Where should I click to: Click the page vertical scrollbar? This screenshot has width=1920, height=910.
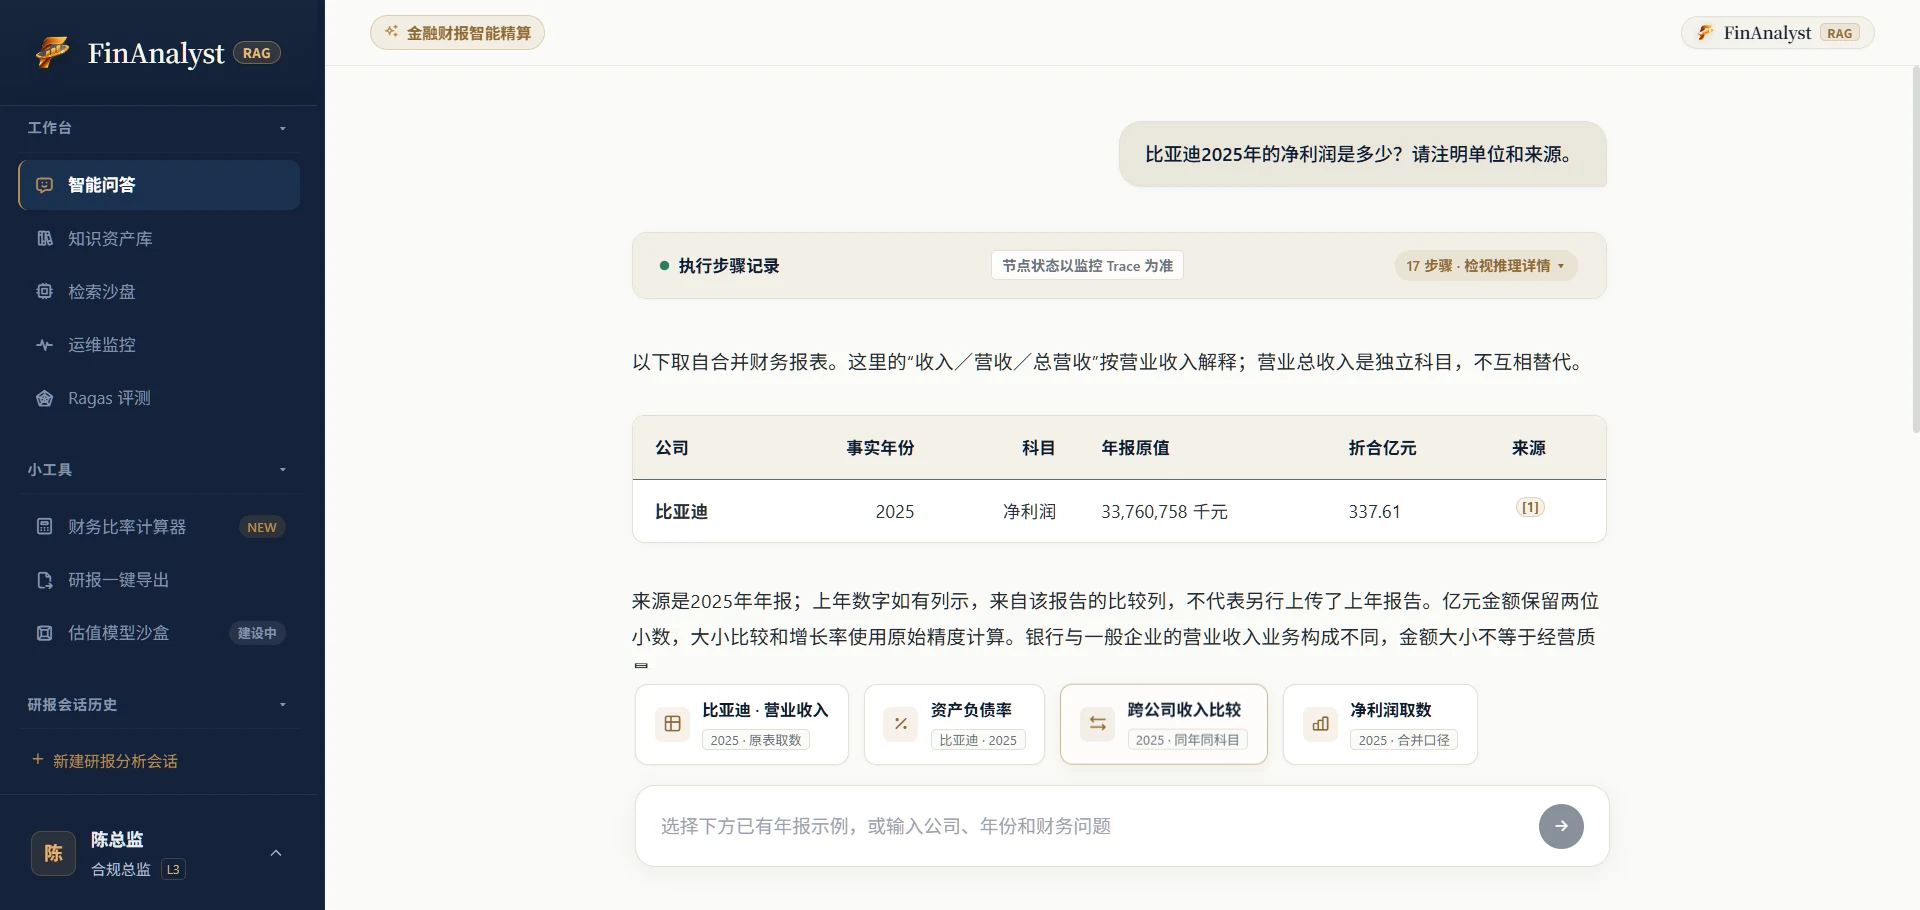[1915, 250]
